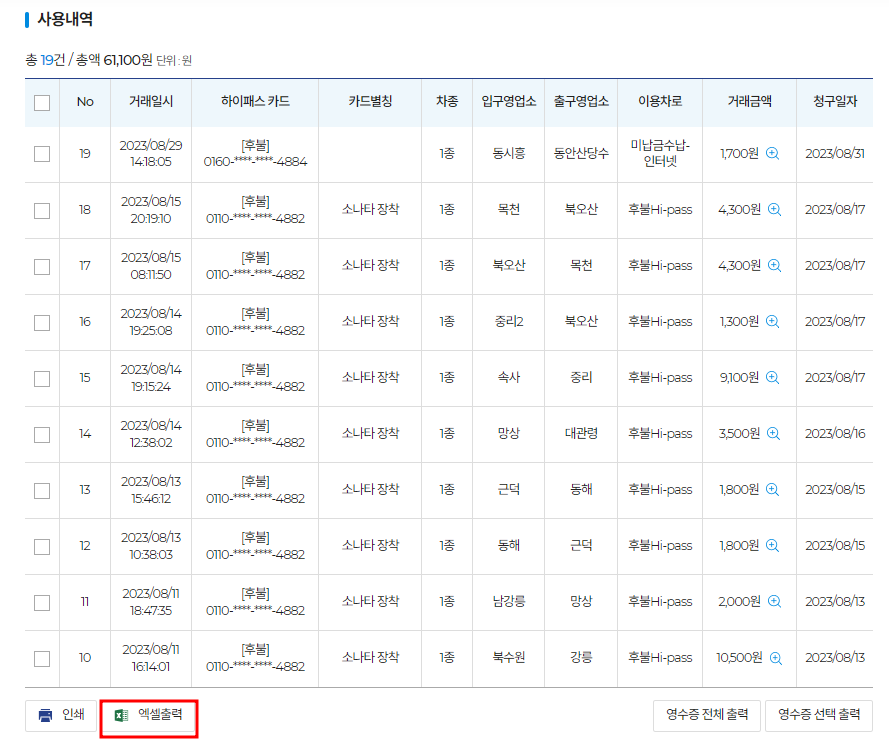The height and width of the screenshot is (741, 889).
Task: Check the box for row No 18
Action: click(42, 210)
